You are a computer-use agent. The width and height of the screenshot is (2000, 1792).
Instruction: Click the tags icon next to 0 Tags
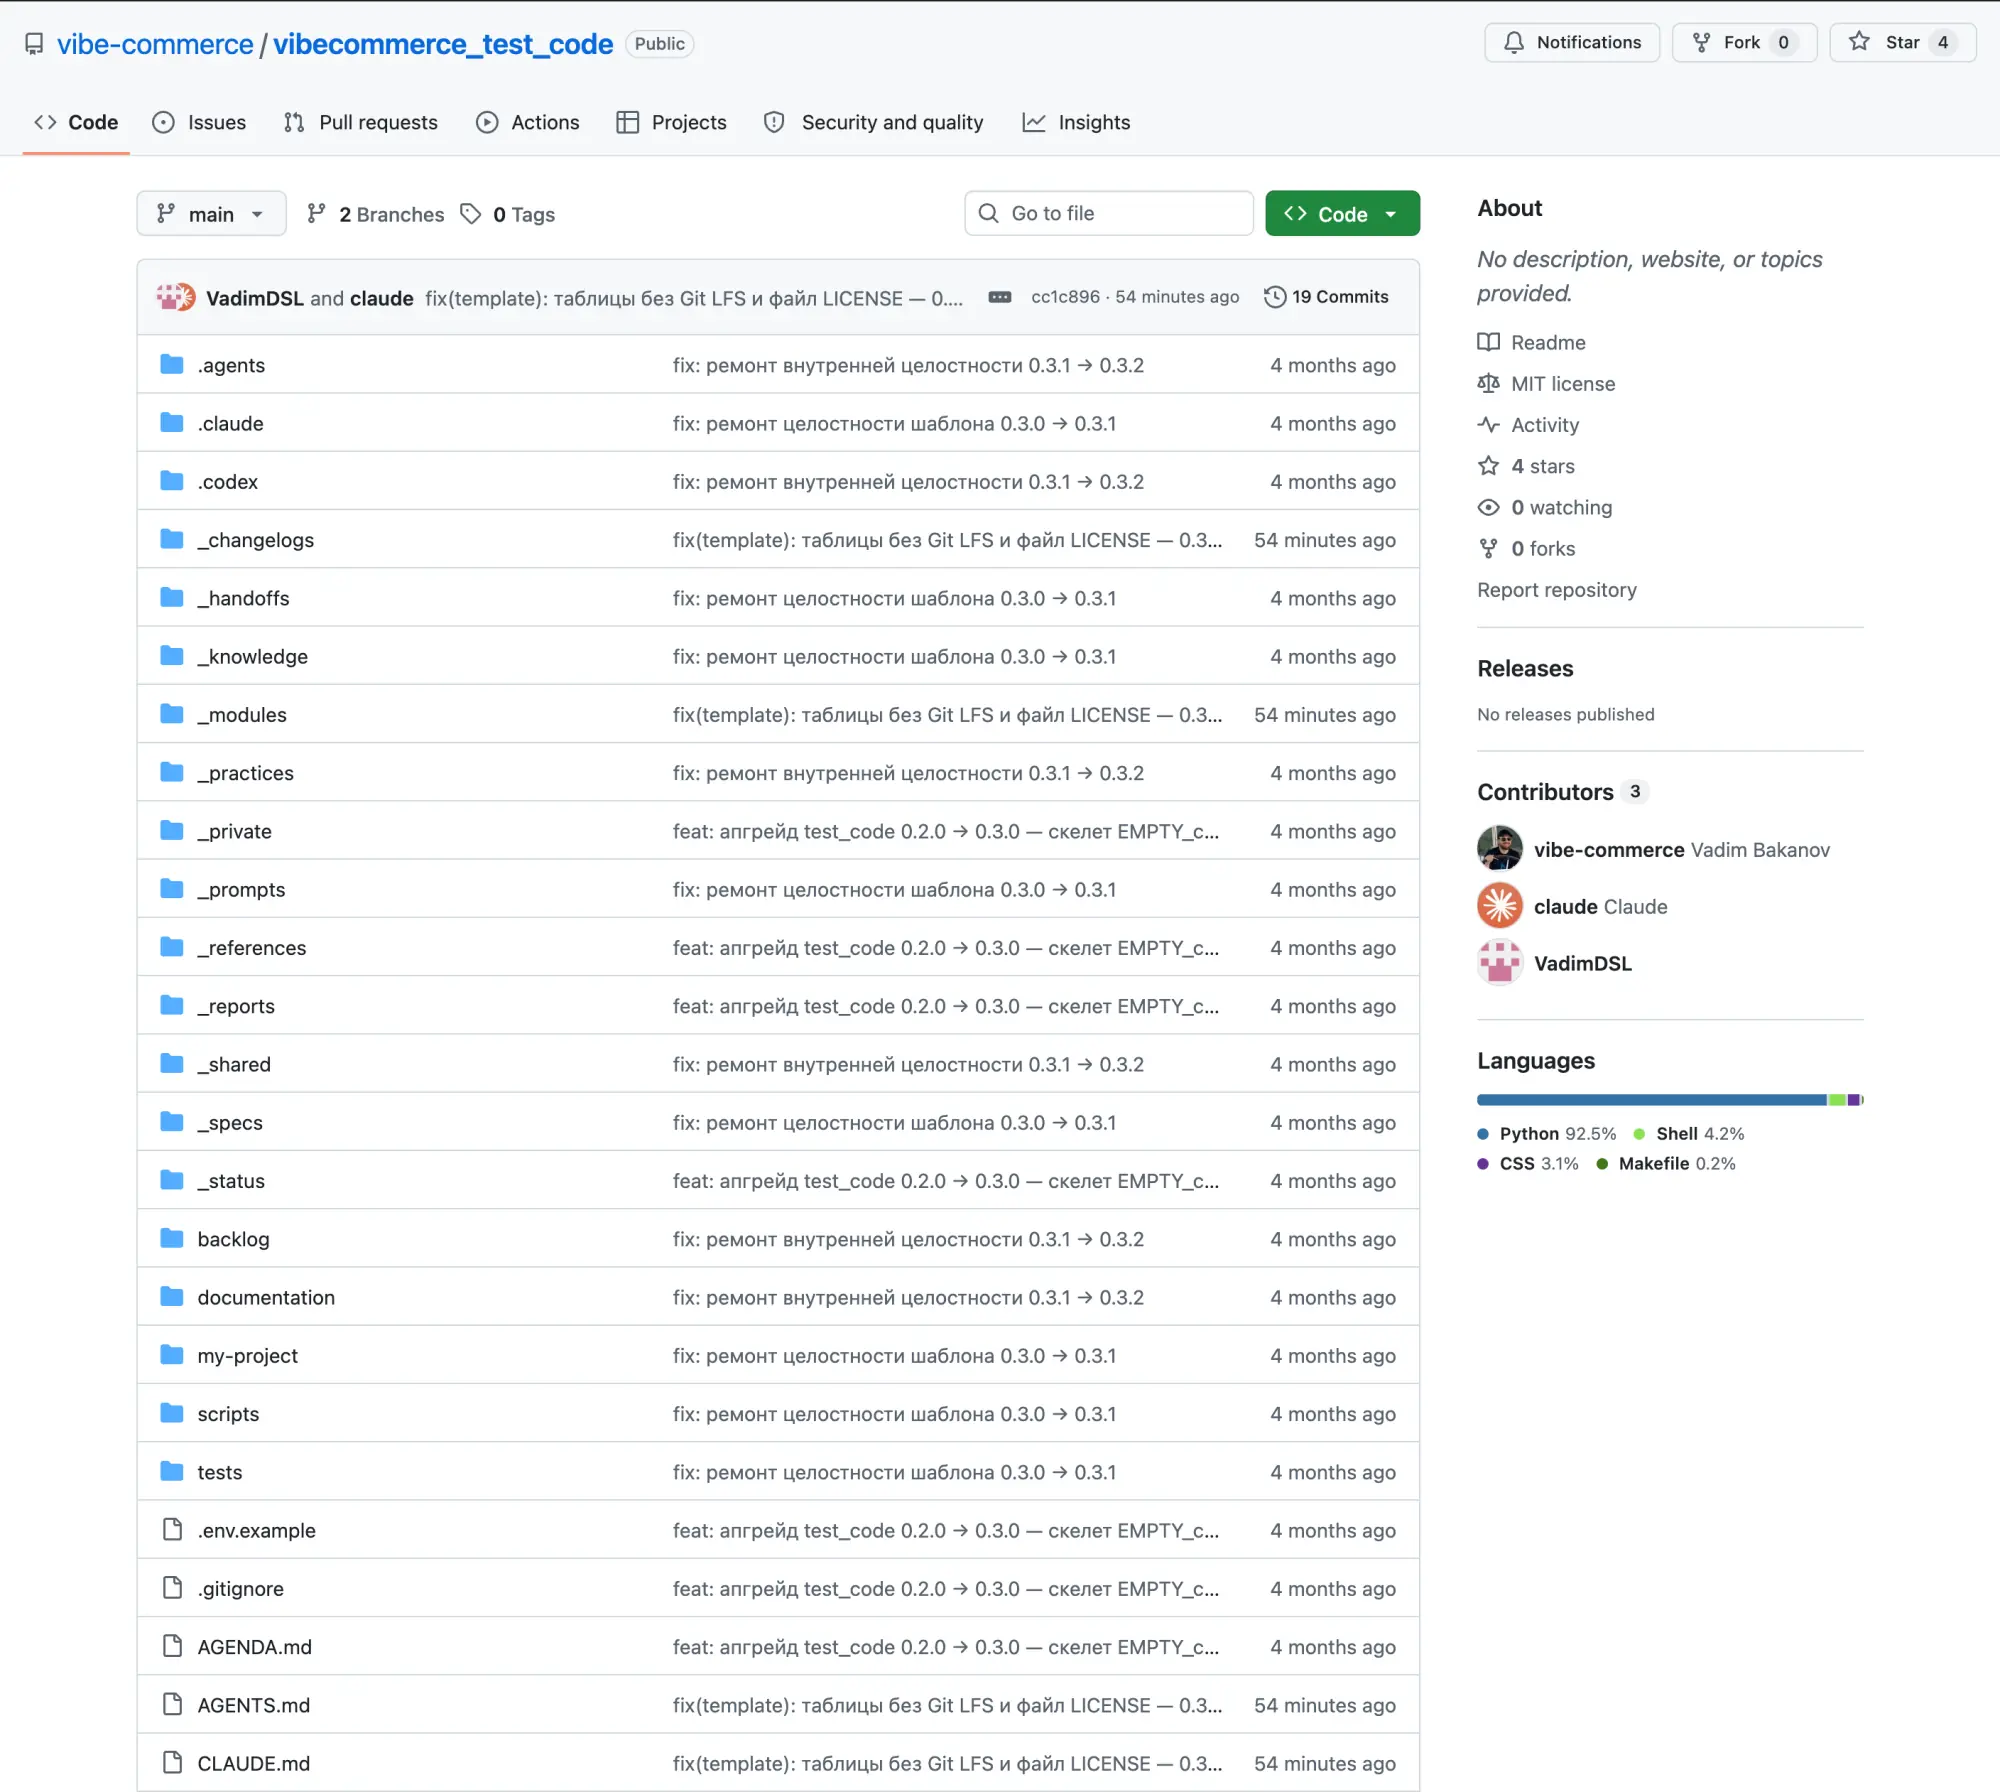470,214
